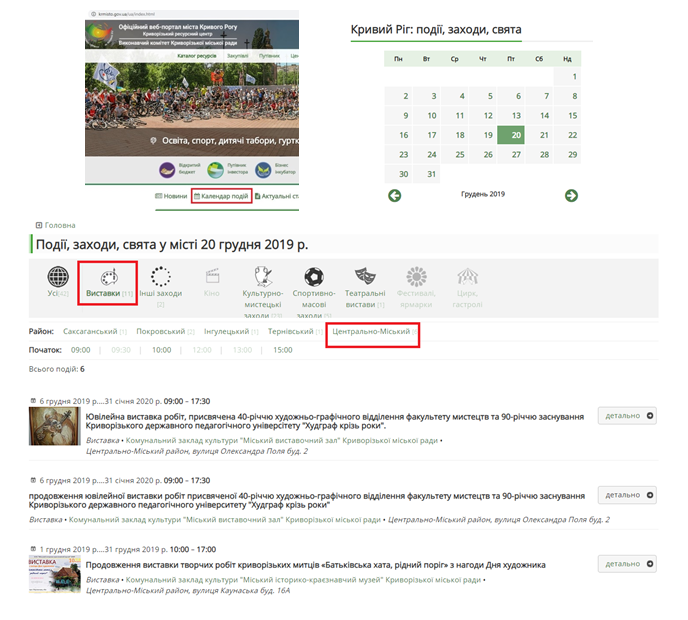Go to previous month with left arrow

tap(394, 195)
